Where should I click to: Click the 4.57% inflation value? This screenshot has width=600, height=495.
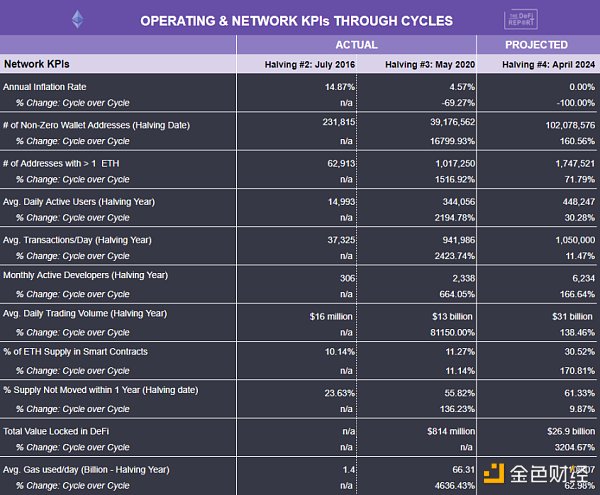click(462, 87)
